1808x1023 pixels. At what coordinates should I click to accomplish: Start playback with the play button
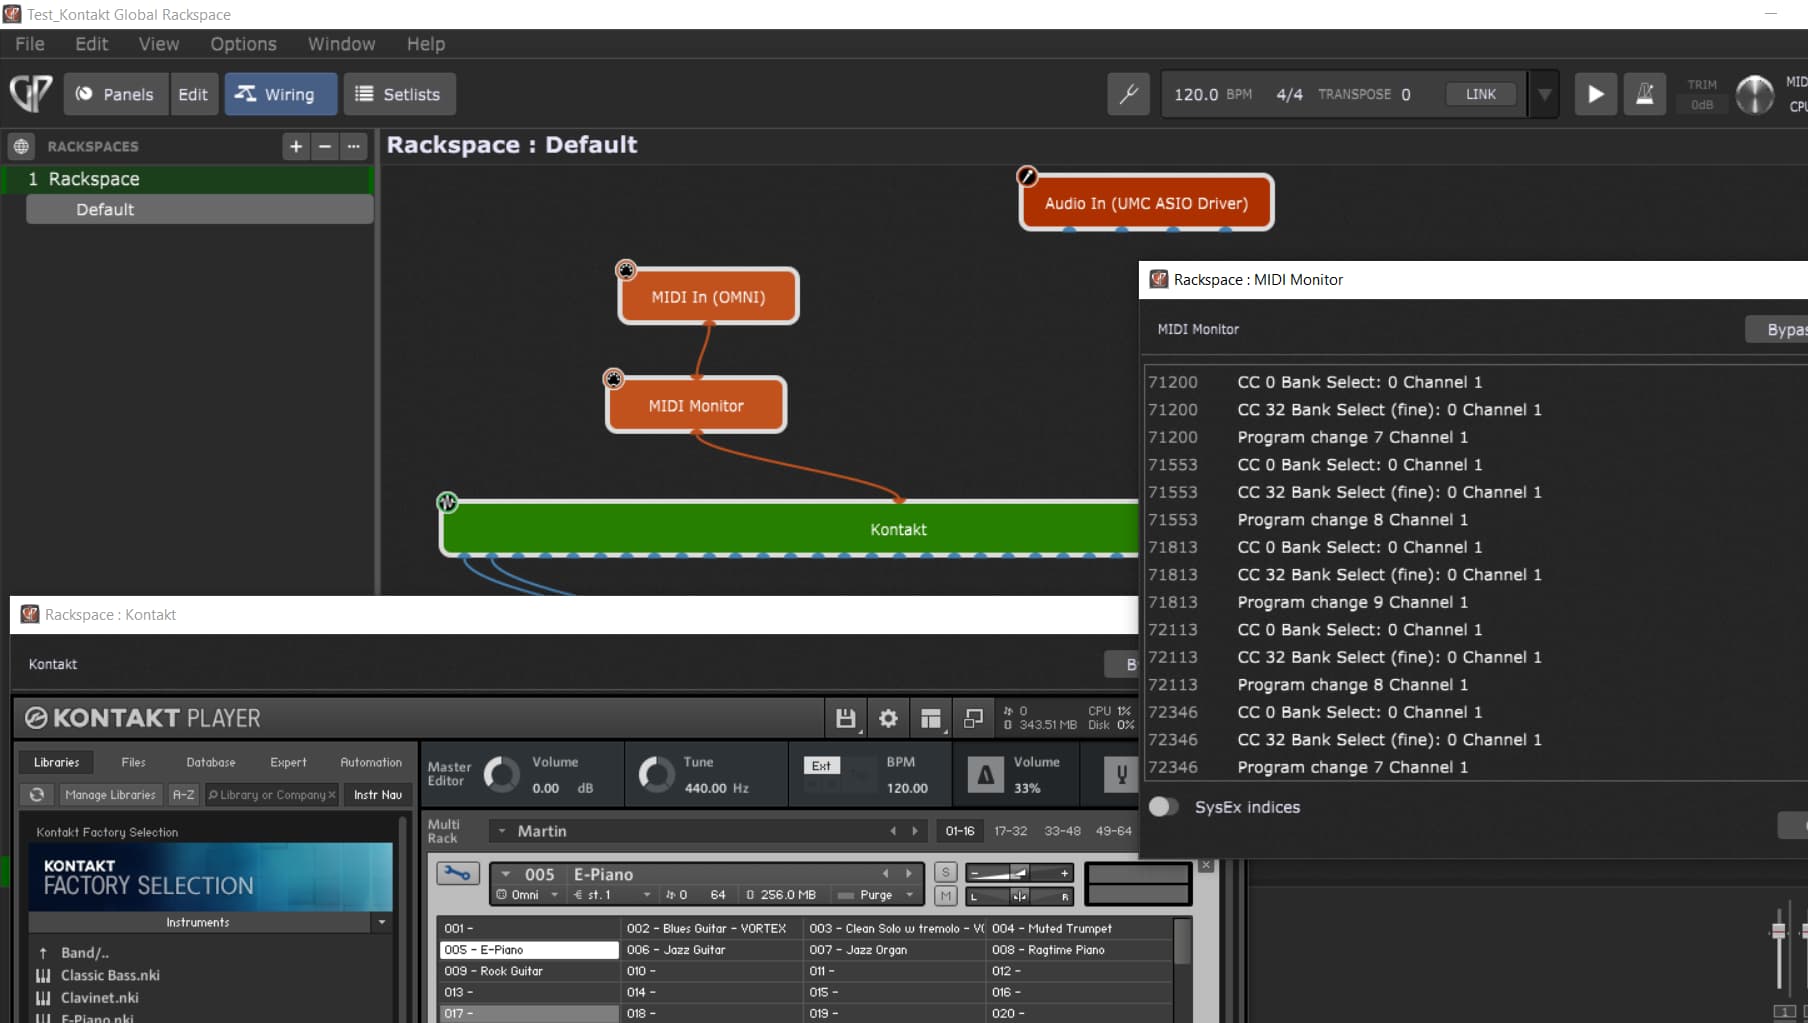[1596, 94]
